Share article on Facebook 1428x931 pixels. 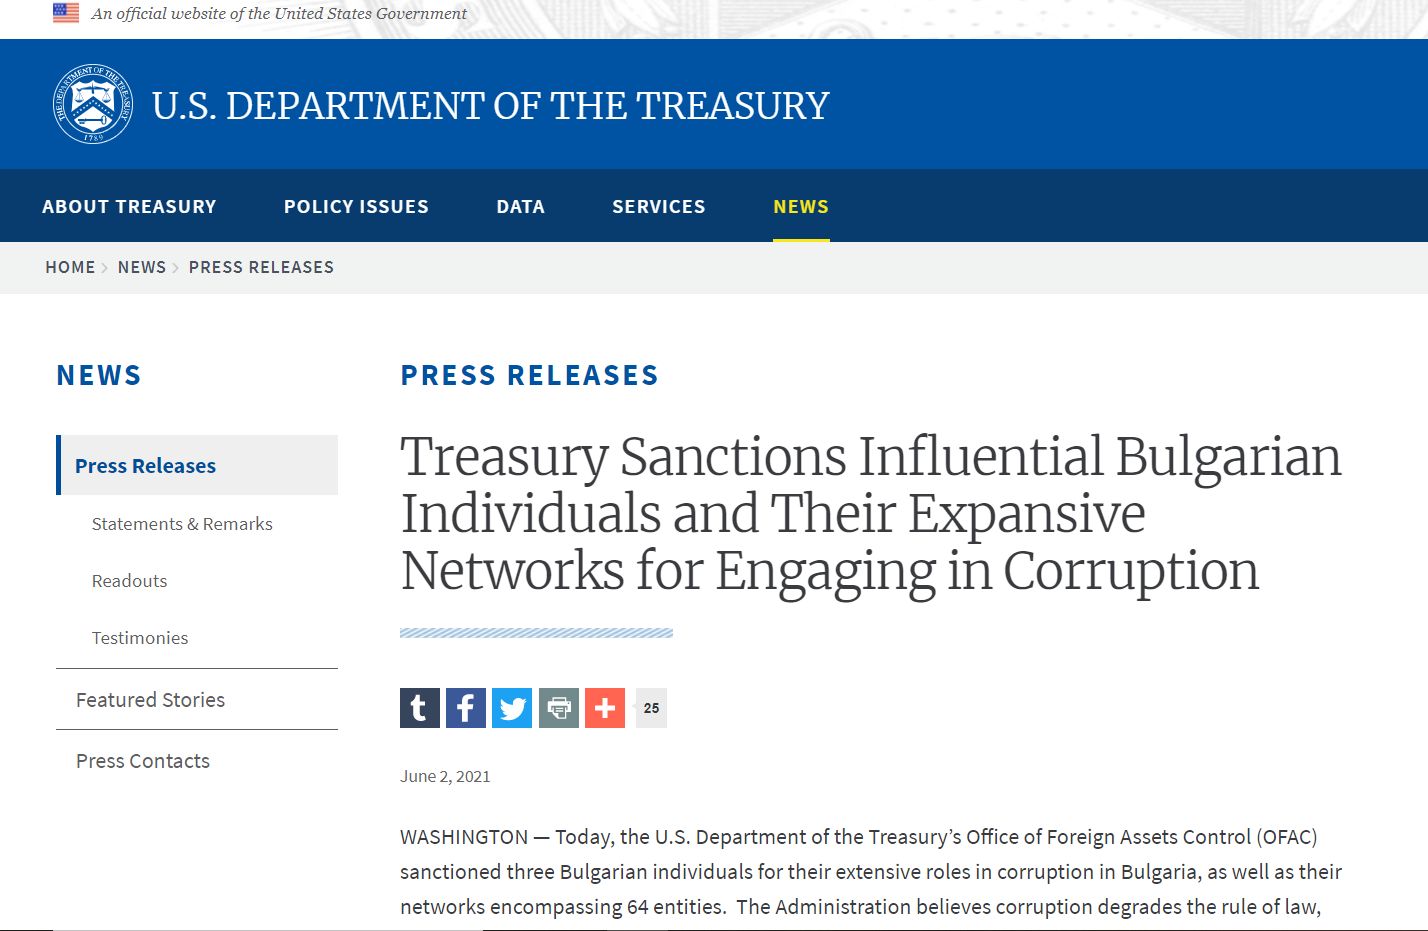pos(466,708)
